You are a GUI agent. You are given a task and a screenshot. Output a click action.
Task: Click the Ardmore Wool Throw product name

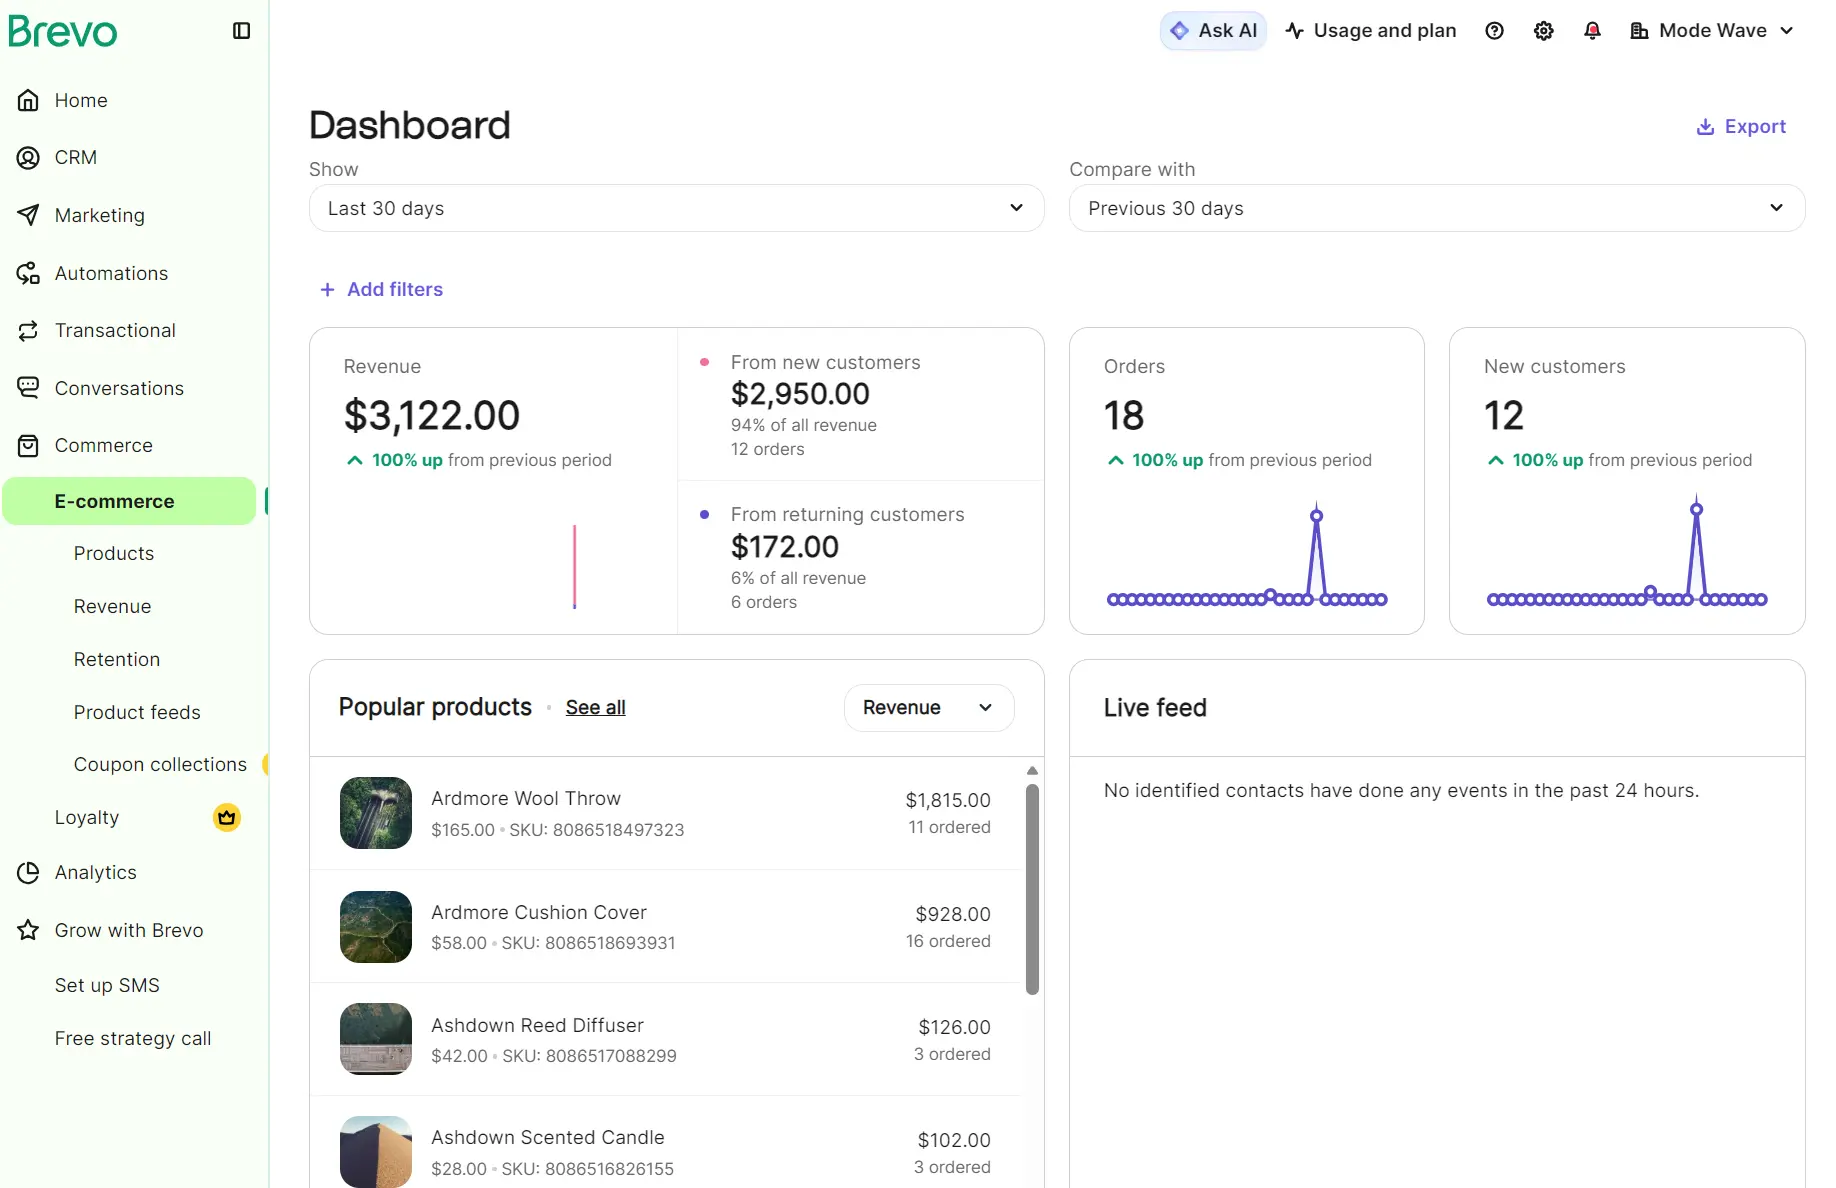click(x=526, y=799)
